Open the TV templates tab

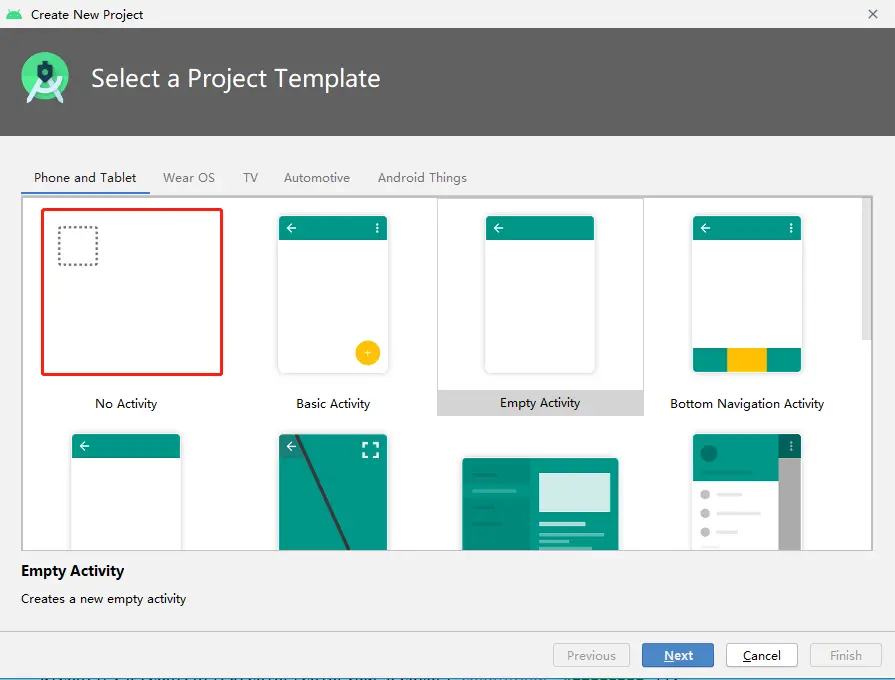[x=250, y=177]
